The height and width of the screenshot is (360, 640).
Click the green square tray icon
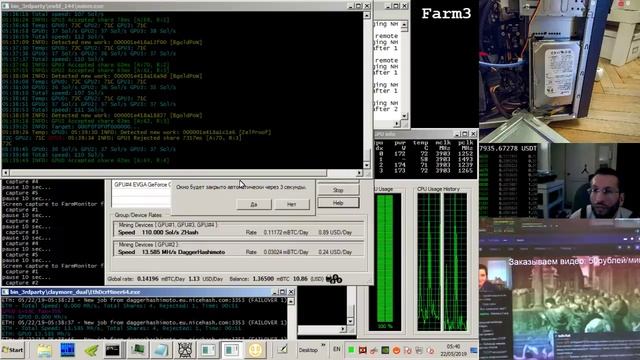click(x=351, y=350)
